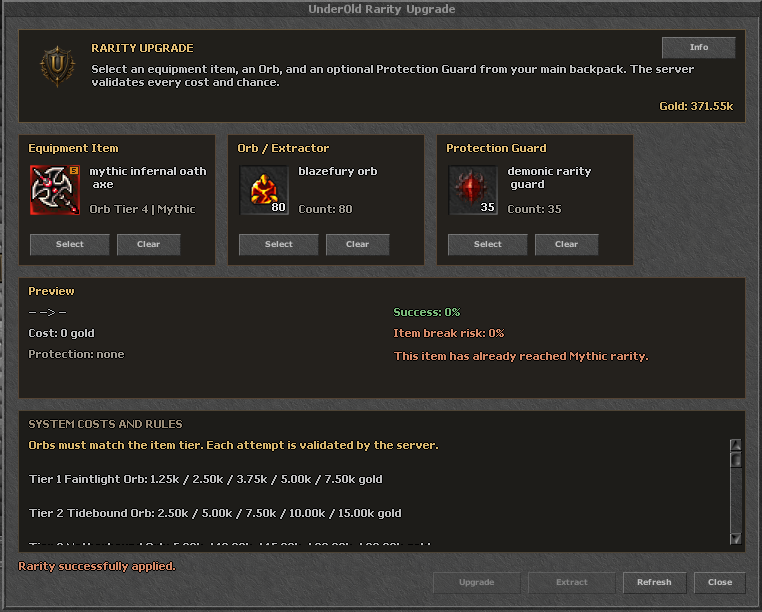The height and width of the screenshot is (612, 762).
Task: Click the Upgrade button
Action: 476,582
